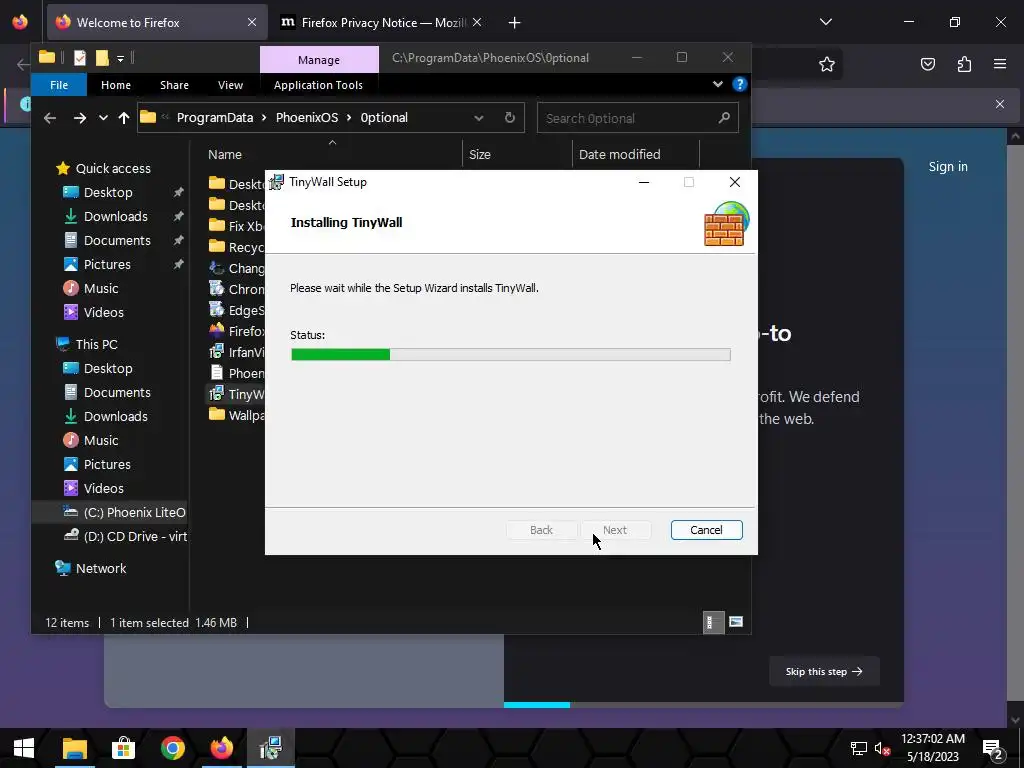
Task: Open the Share ribbon tab
Action: (x=174, y=85)
